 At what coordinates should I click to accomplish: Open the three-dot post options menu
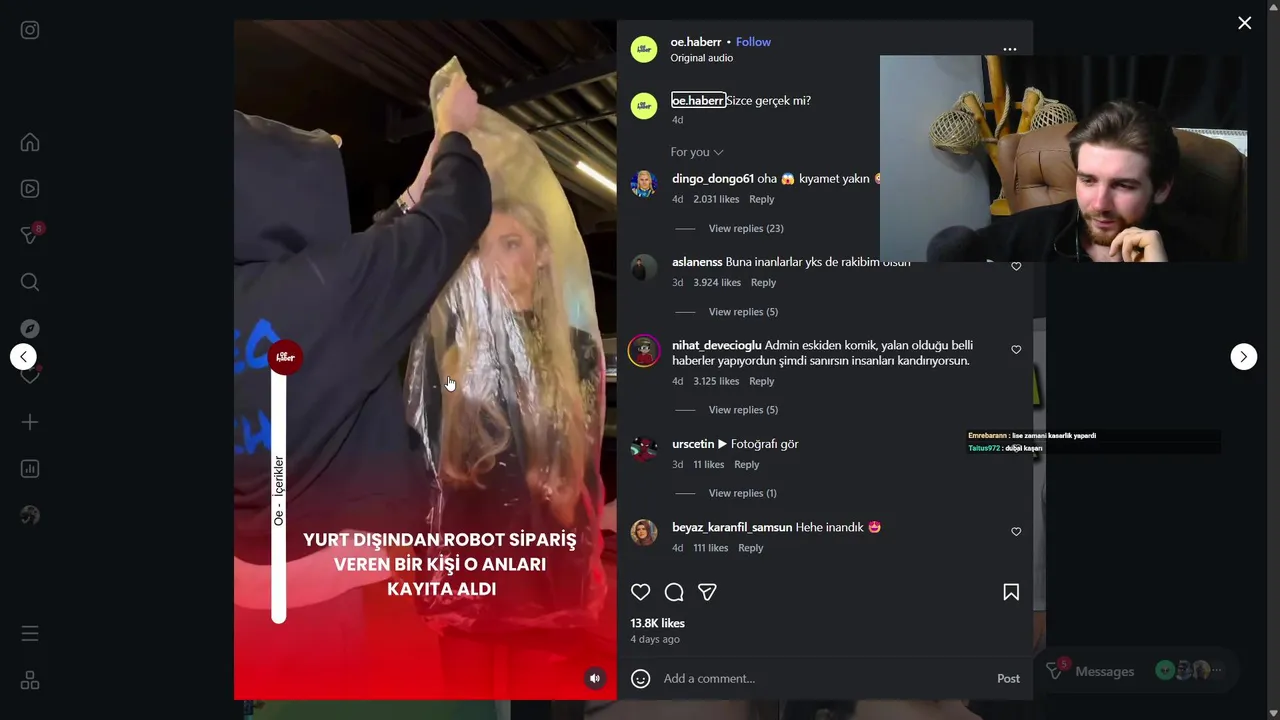pyautogui.click(x=1010, y=49)
